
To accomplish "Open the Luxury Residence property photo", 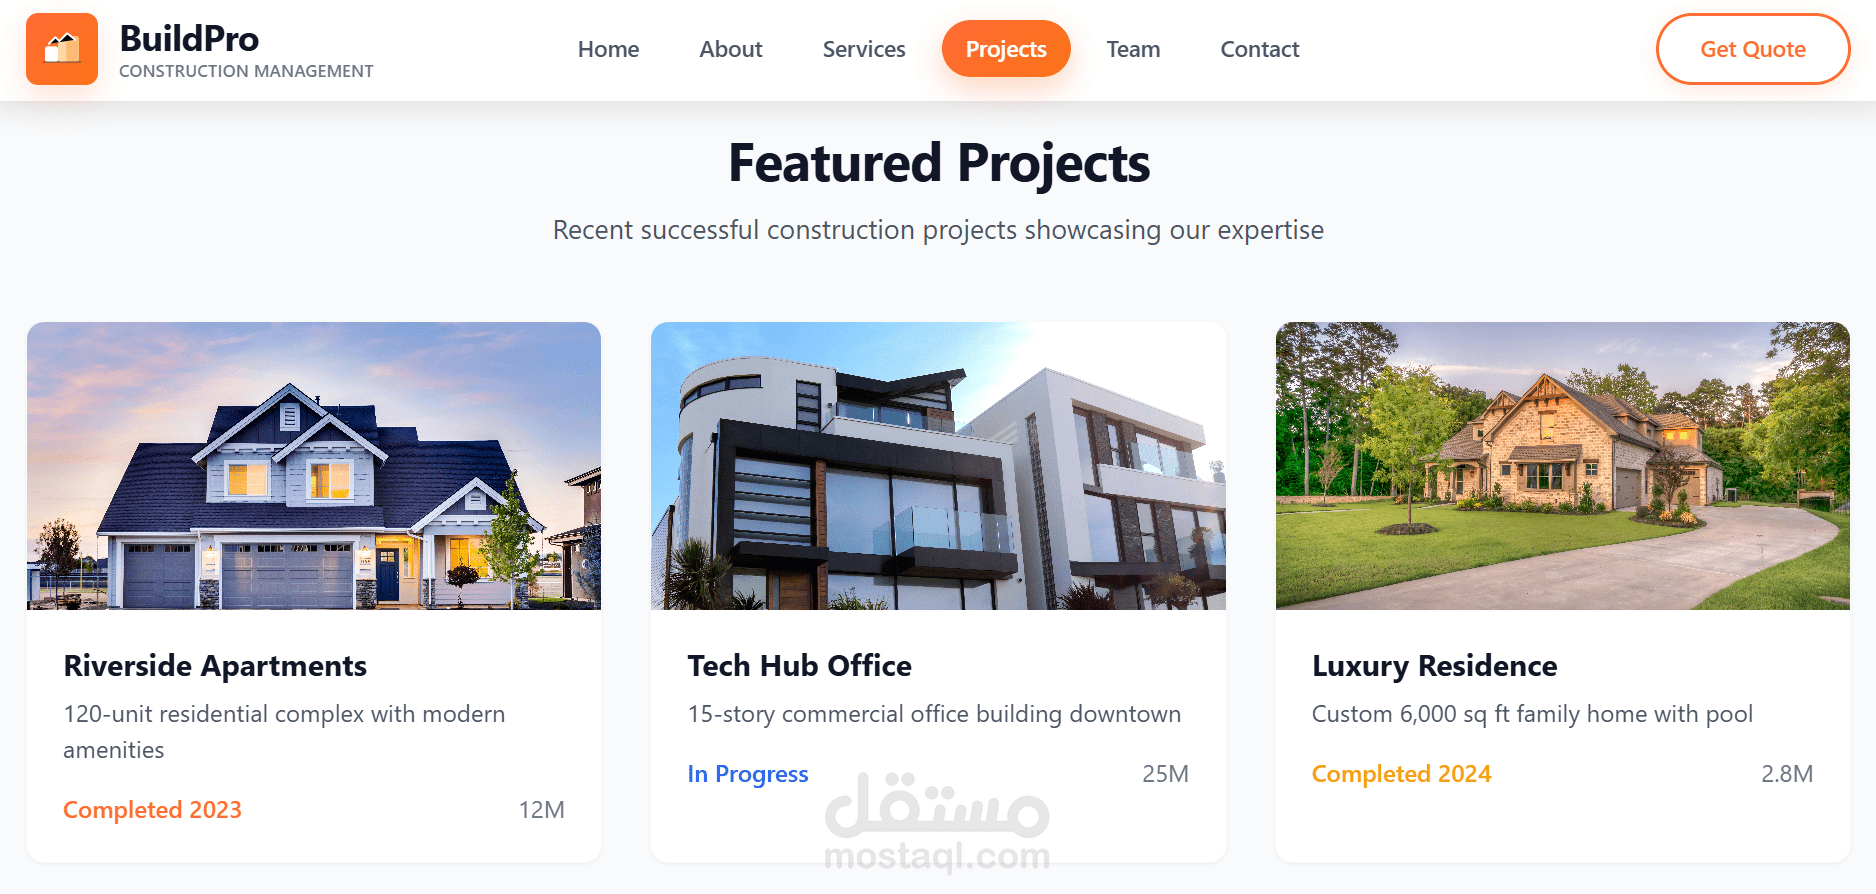I will (x=1563, y=466).
